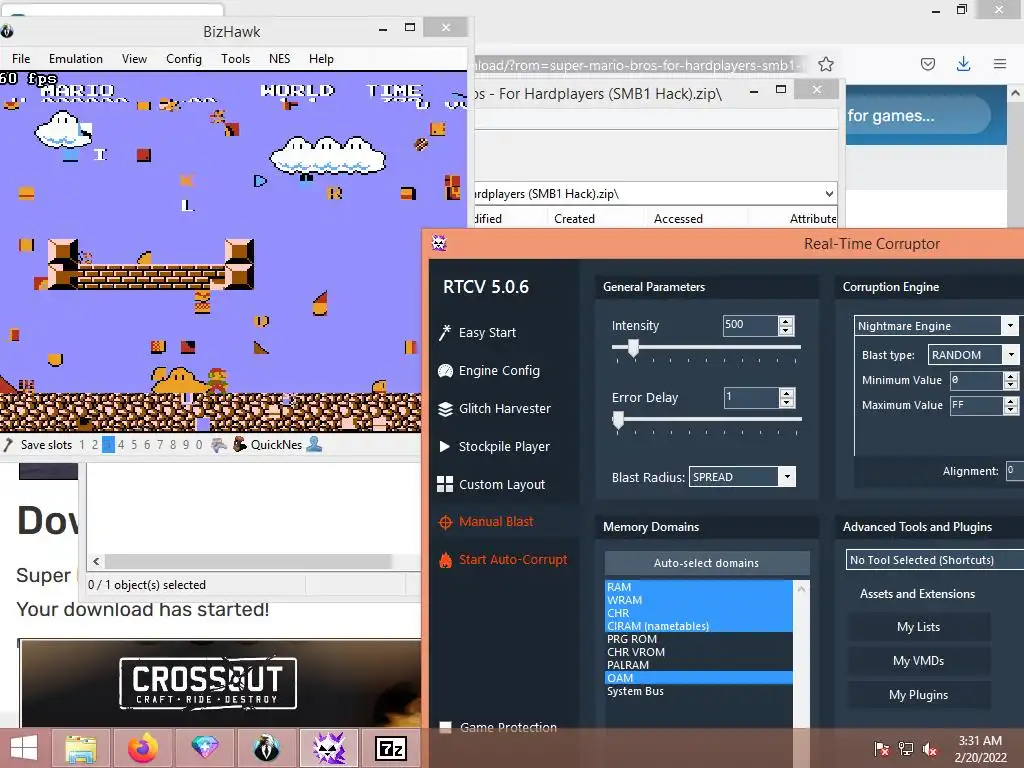The width and height of the screenshot is (1024, 768).
Task: Open the Windows Start button
Action: point(24,748)
